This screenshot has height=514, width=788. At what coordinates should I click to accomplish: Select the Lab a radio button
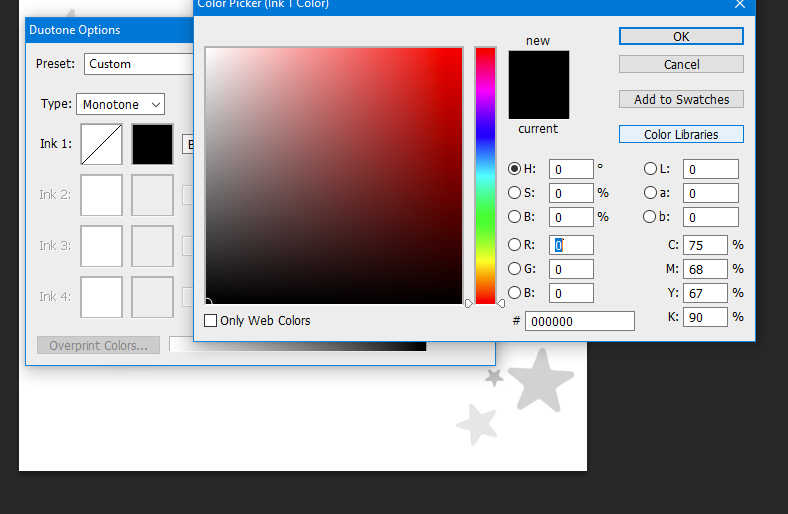click(x=650, y=192)
